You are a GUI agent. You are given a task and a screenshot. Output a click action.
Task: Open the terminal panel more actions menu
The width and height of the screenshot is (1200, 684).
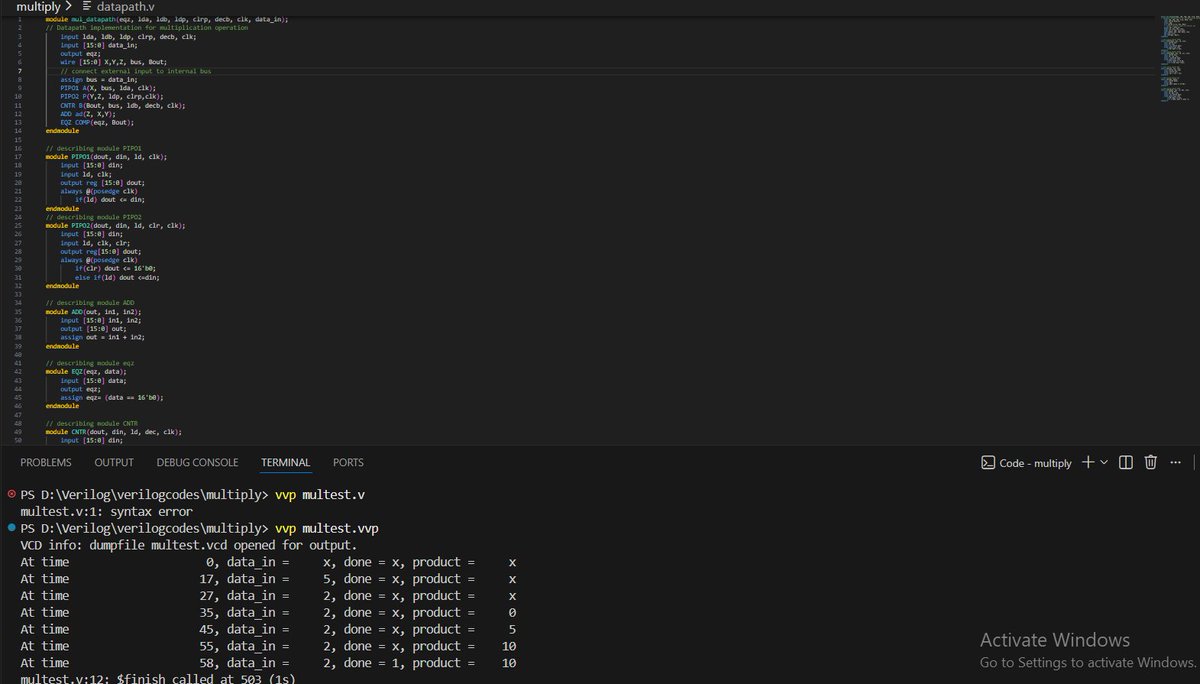tap(1175, 462)
